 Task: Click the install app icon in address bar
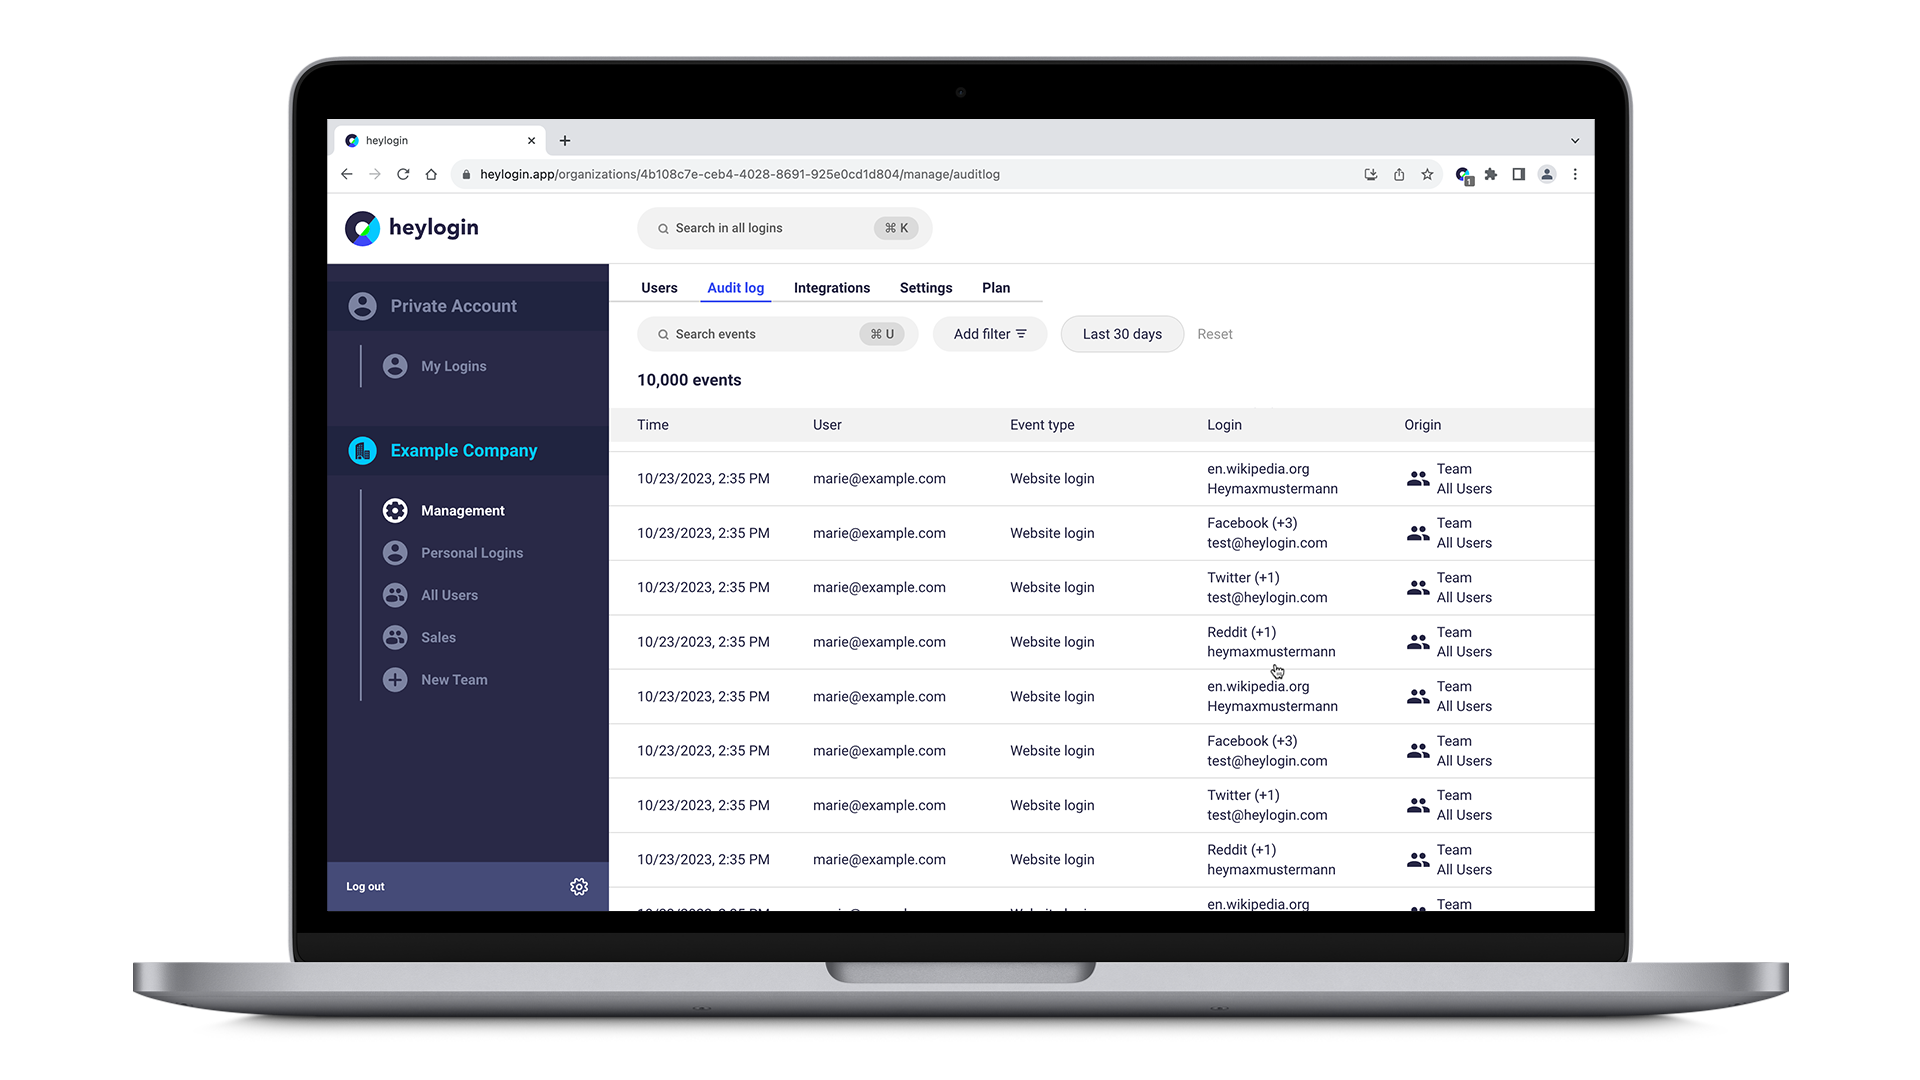point(1371,174)
